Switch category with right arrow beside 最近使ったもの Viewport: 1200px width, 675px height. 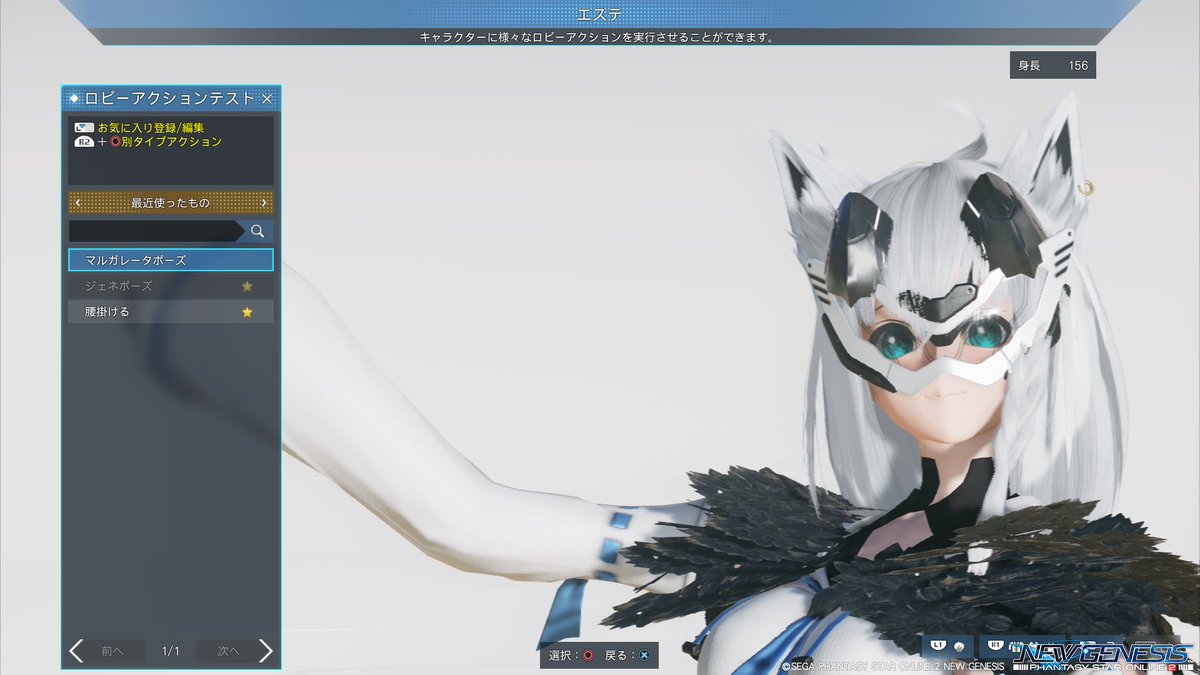pos(264,203)
